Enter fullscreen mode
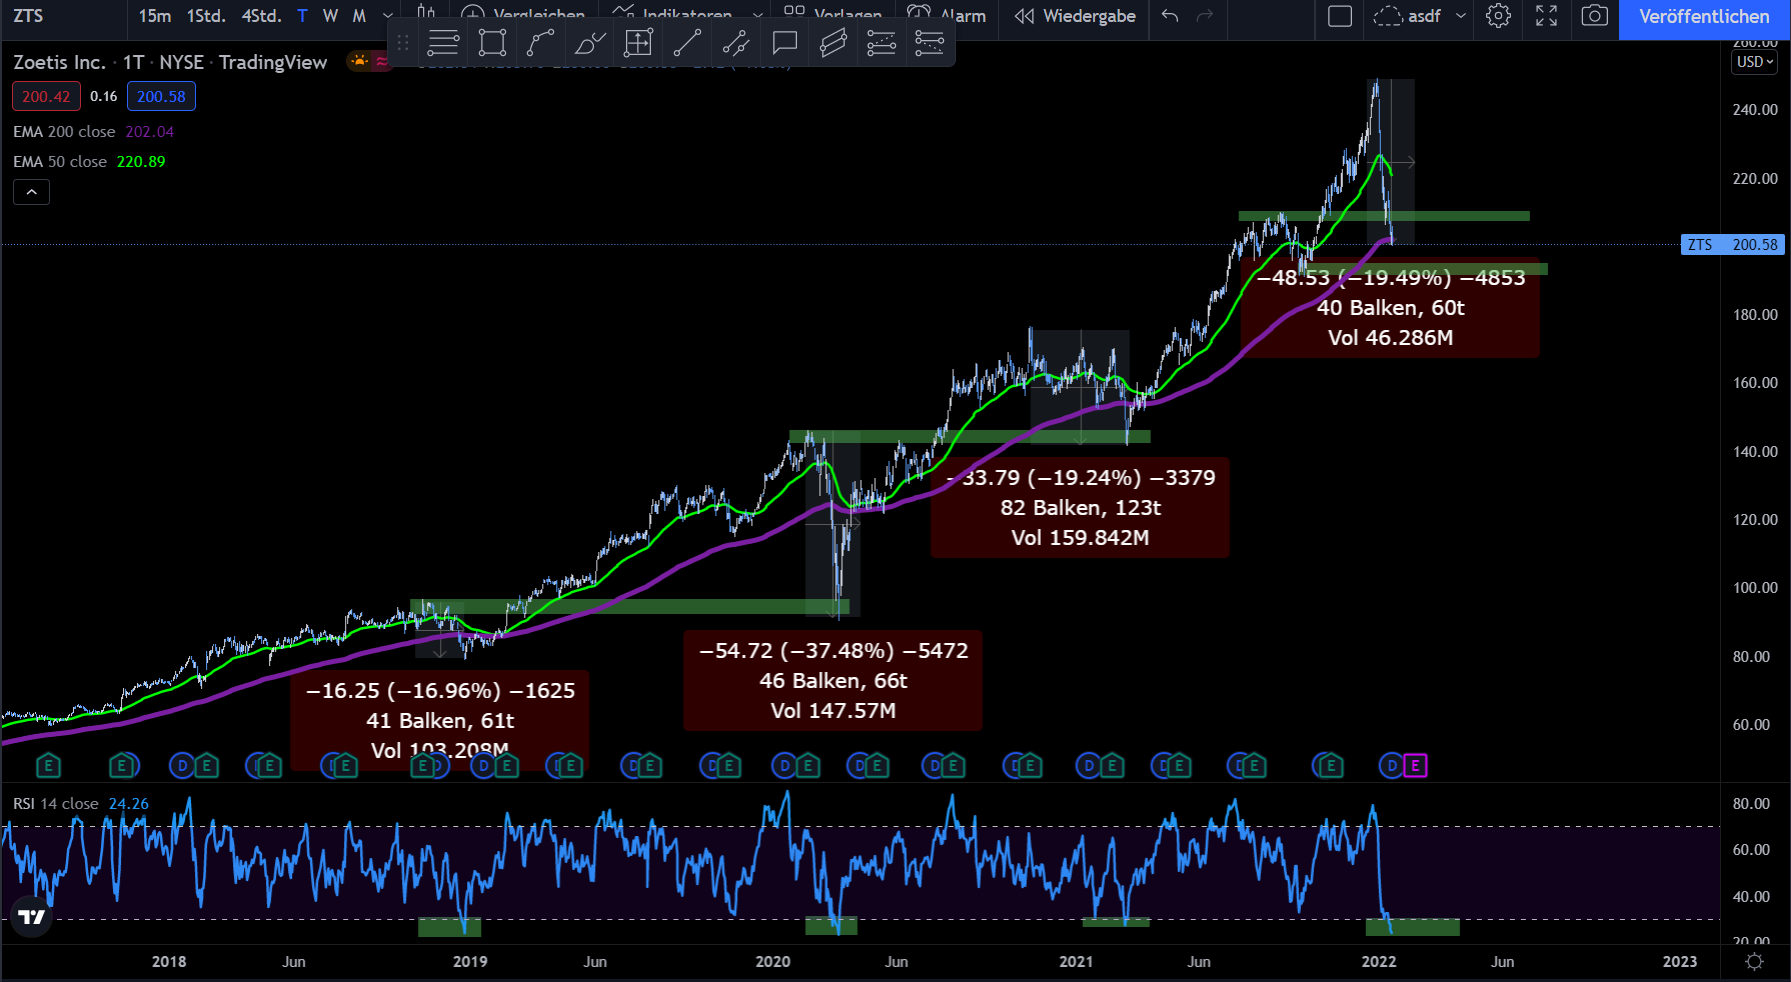 click(x=1546, y=16)
